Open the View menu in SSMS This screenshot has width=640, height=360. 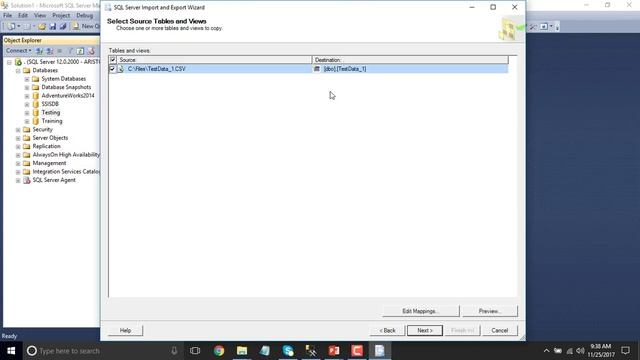click(x=40, y=15)
